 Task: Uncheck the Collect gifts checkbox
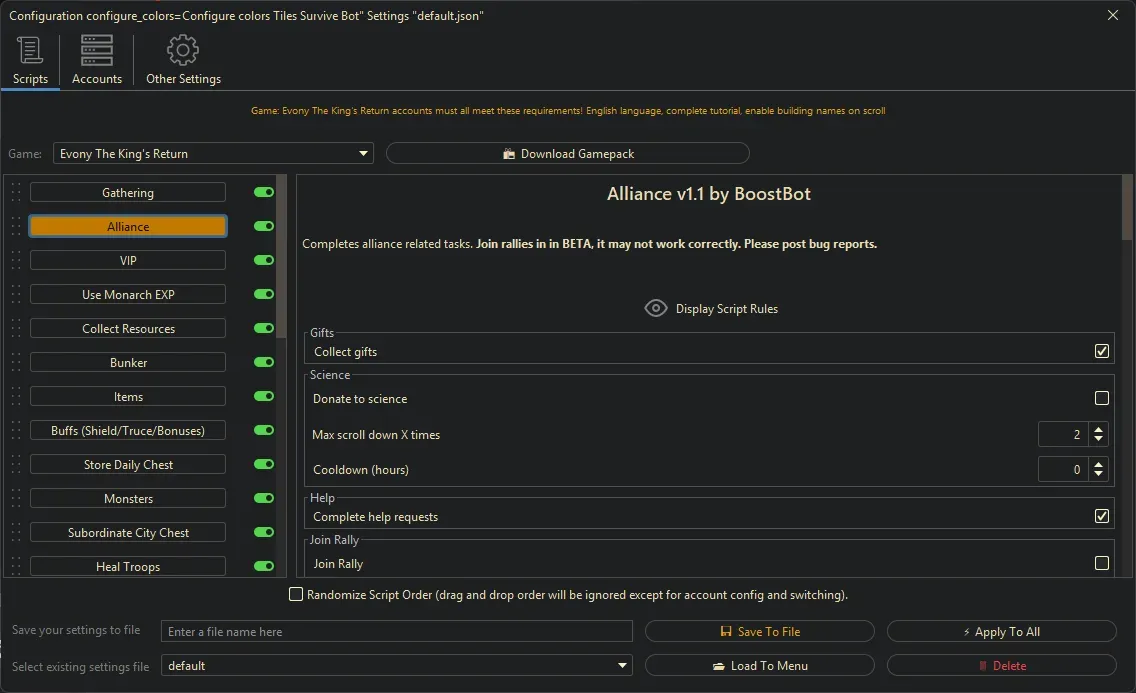coord(1102,351)
